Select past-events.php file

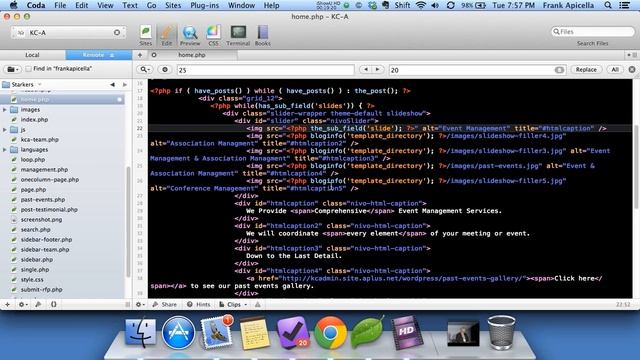tap(43, 200)
